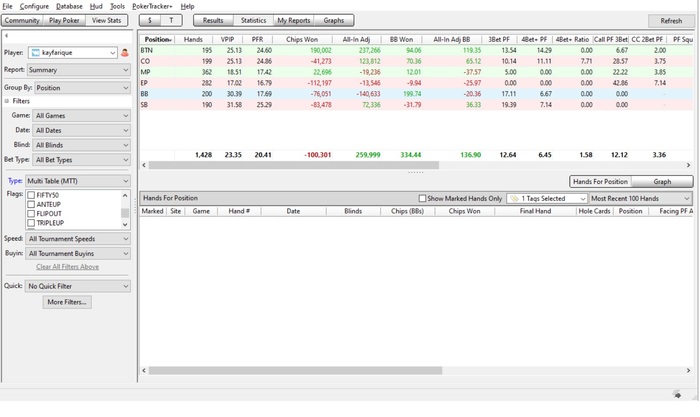Open the Player dropdown showing kayfarique

pyautogui.click(x=73, y=53)
